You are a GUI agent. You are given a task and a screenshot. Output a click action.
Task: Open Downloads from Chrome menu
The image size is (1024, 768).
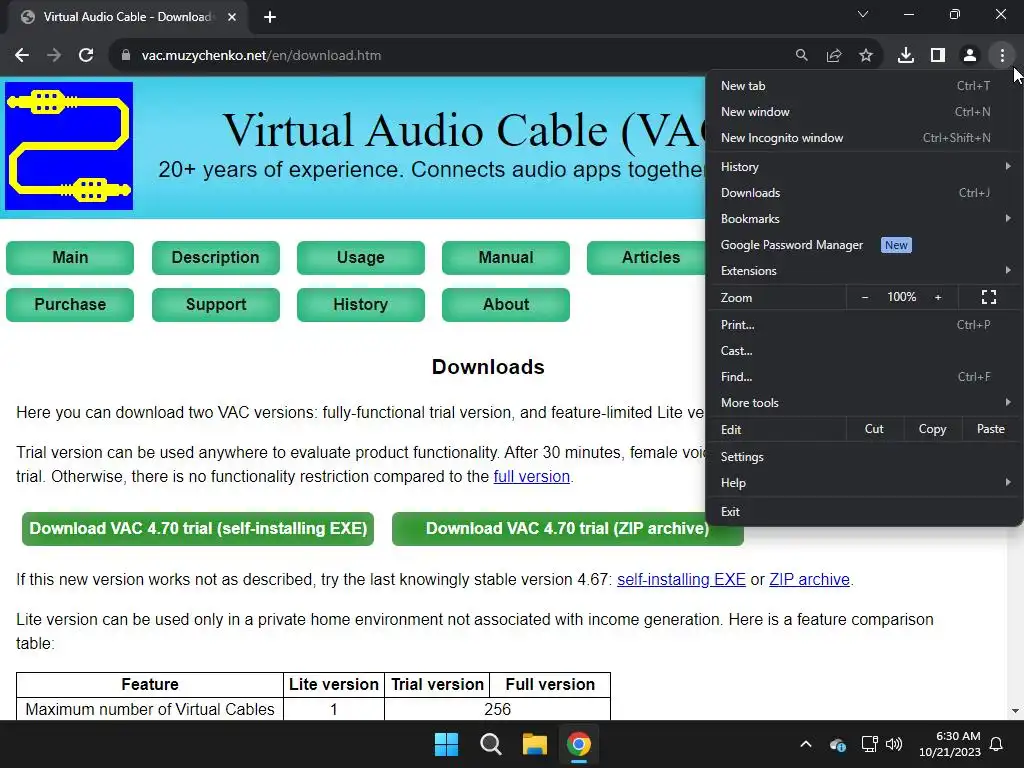(x=864, y=193)
